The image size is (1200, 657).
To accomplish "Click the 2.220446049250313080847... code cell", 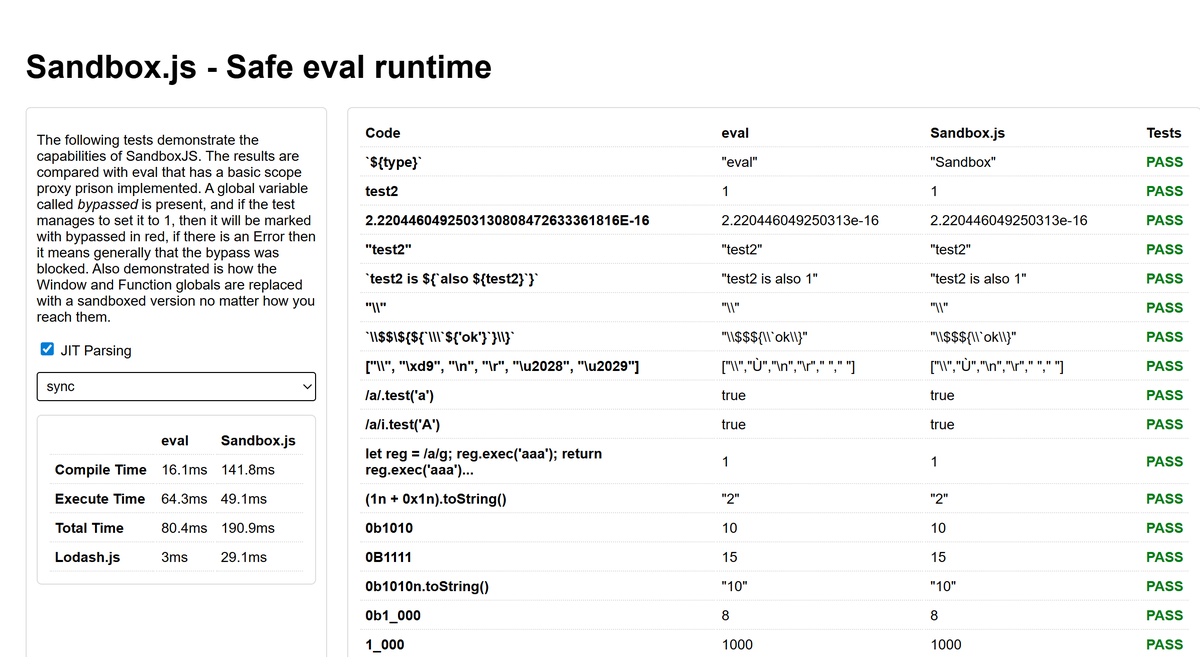I will [x=507, y=220].
